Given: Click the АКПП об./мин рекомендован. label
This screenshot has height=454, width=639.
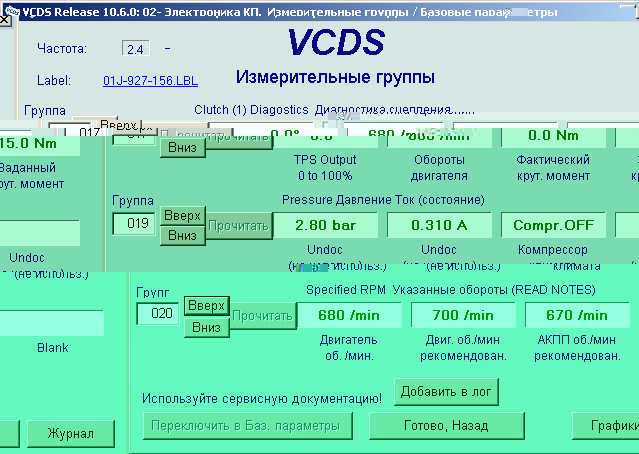Looking at the screenshot, I should point(577,348).
